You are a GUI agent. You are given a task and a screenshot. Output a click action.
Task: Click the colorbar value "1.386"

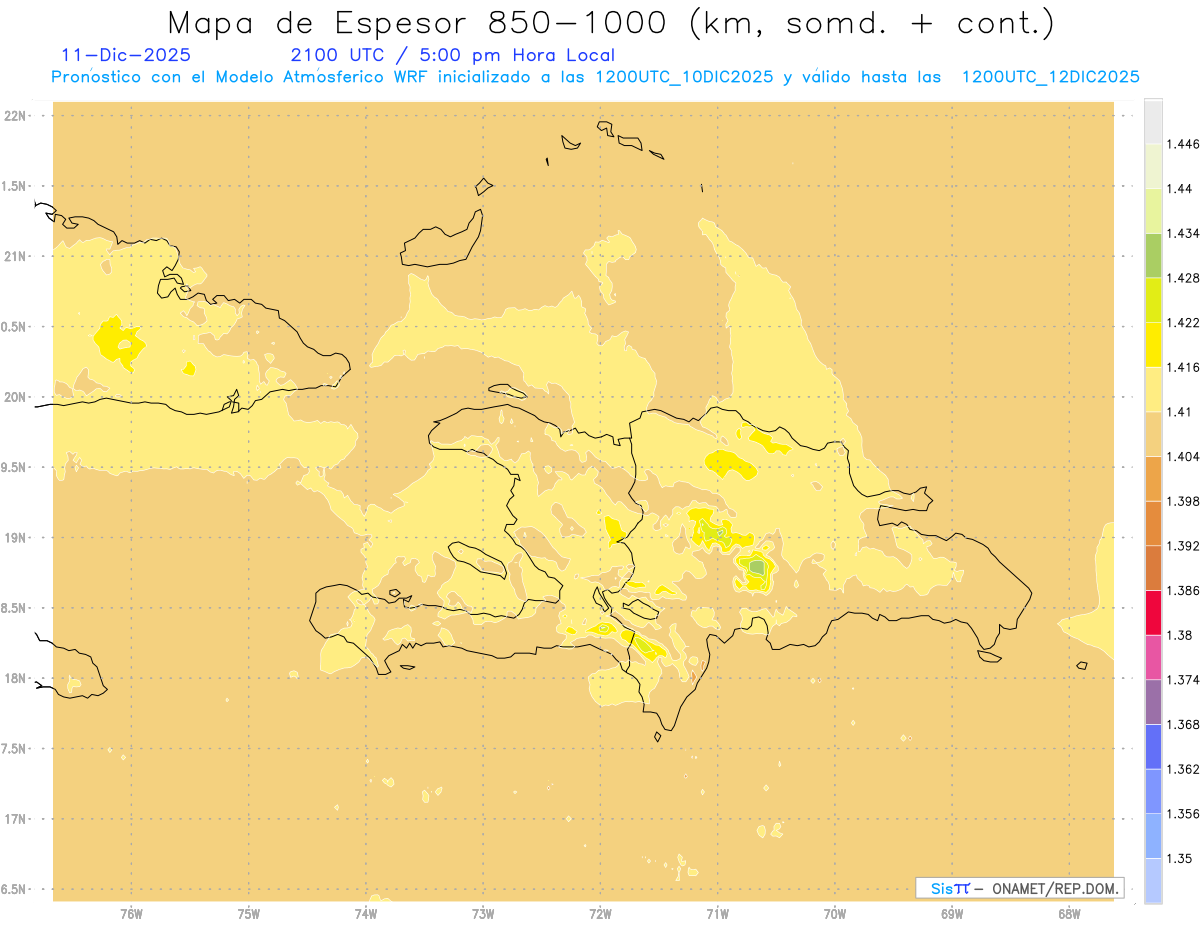point(1183,590)
